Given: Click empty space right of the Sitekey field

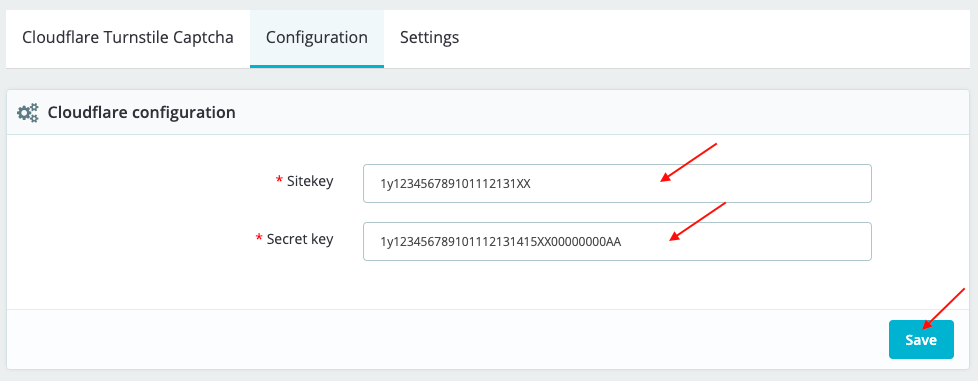Looking at the screenshot, I should pyautogui.click(x=920, y=183).
